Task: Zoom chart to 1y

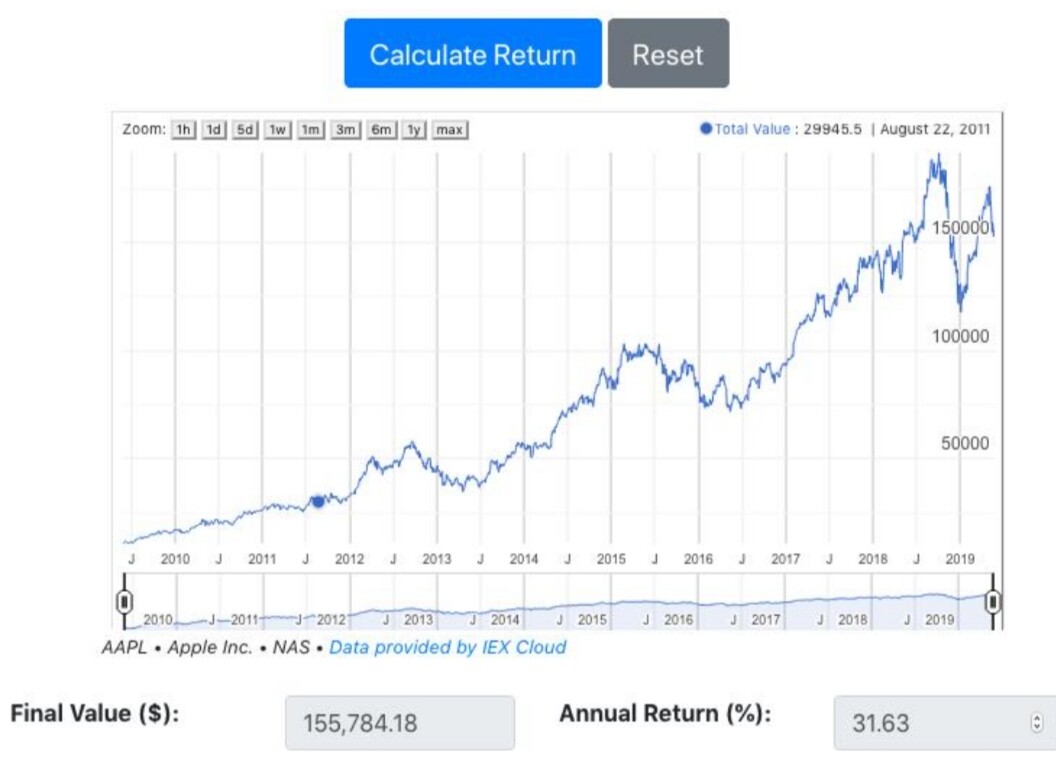Action: pos(413,130)
